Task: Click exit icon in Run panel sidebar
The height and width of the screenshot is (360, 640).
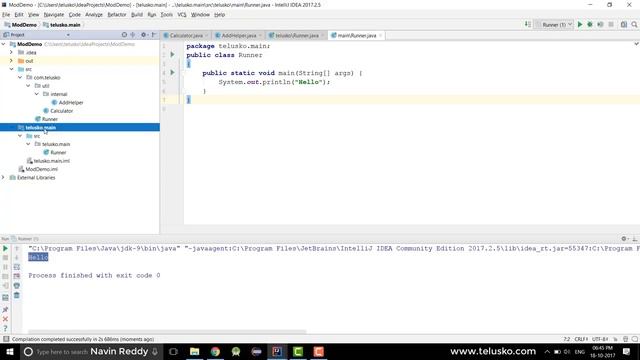Action: [5, 286]
